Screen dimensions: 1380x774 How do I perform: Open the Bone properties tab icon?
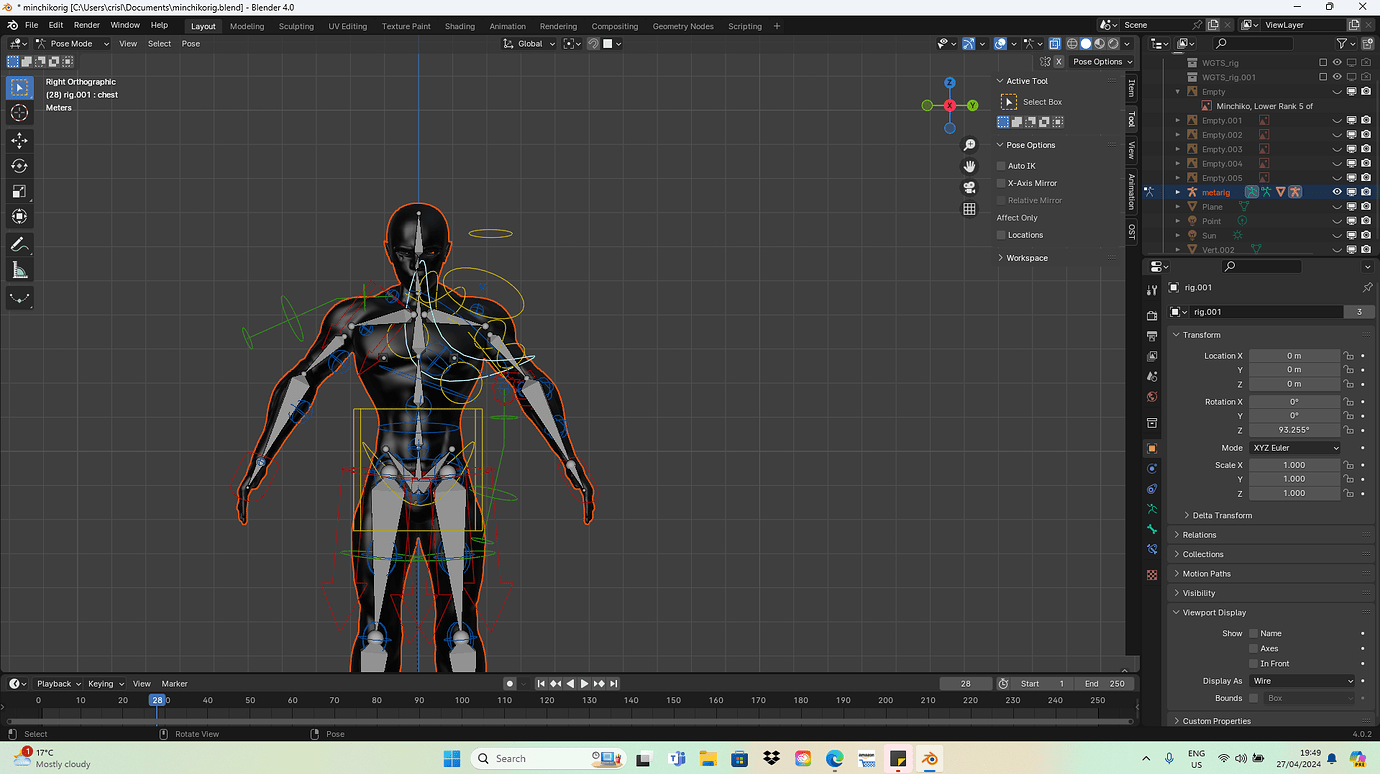pyautogui.click(x=1152, y=529)
